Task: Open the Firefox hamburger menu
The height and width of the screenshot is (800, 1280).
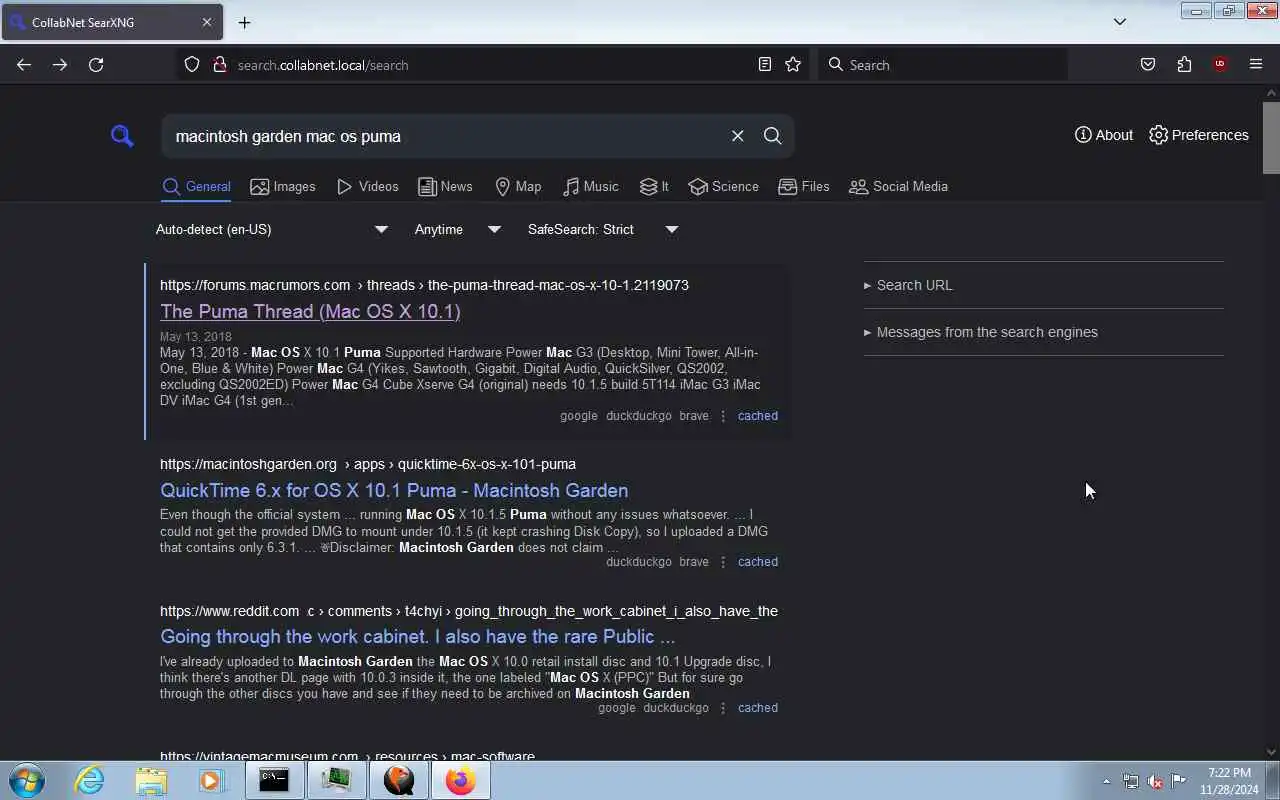Action: pyautogui.click(x=1256, y=65)
